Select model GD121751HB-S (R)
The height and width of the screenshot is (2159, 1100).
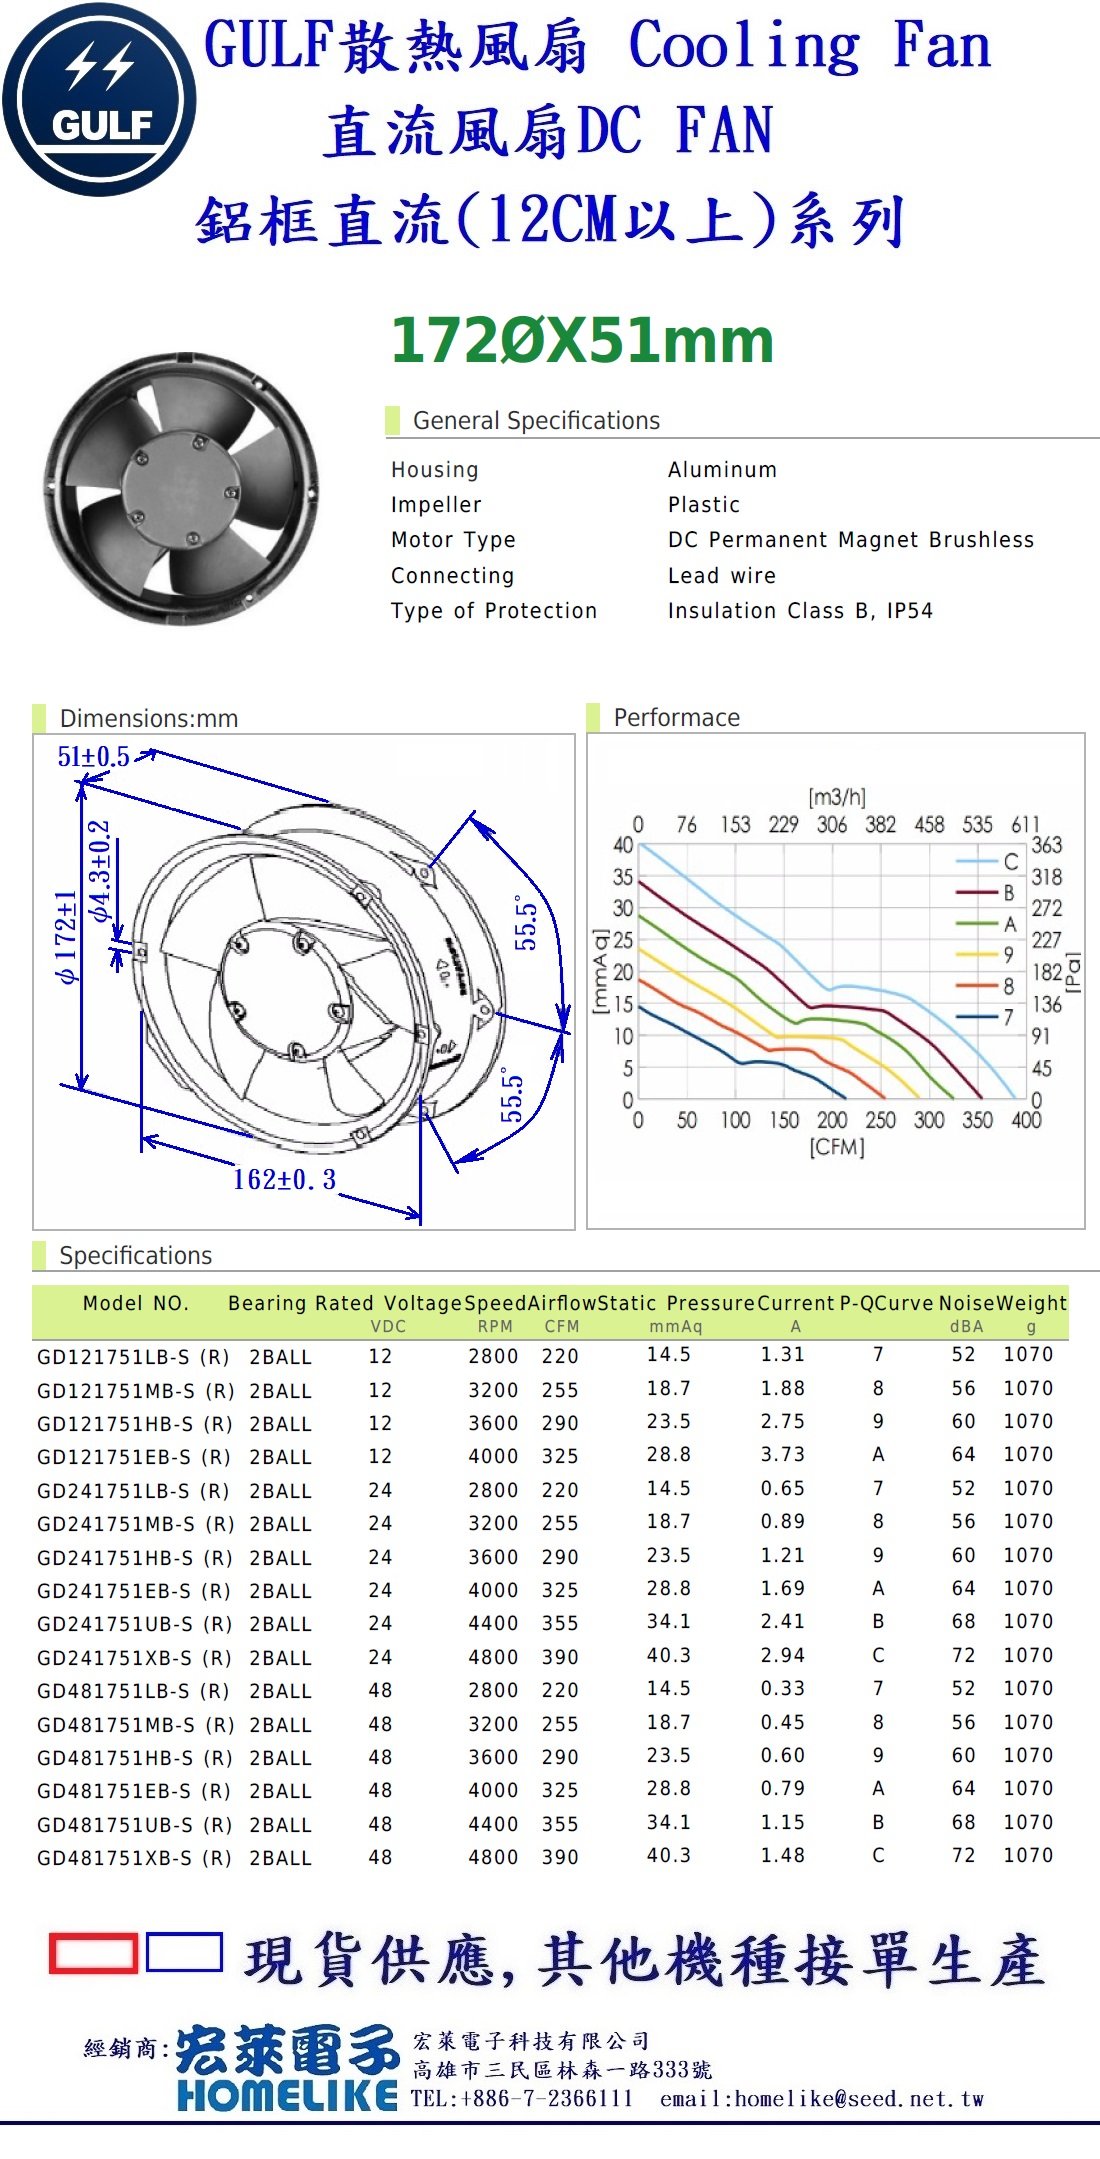tap(135, 1424)
